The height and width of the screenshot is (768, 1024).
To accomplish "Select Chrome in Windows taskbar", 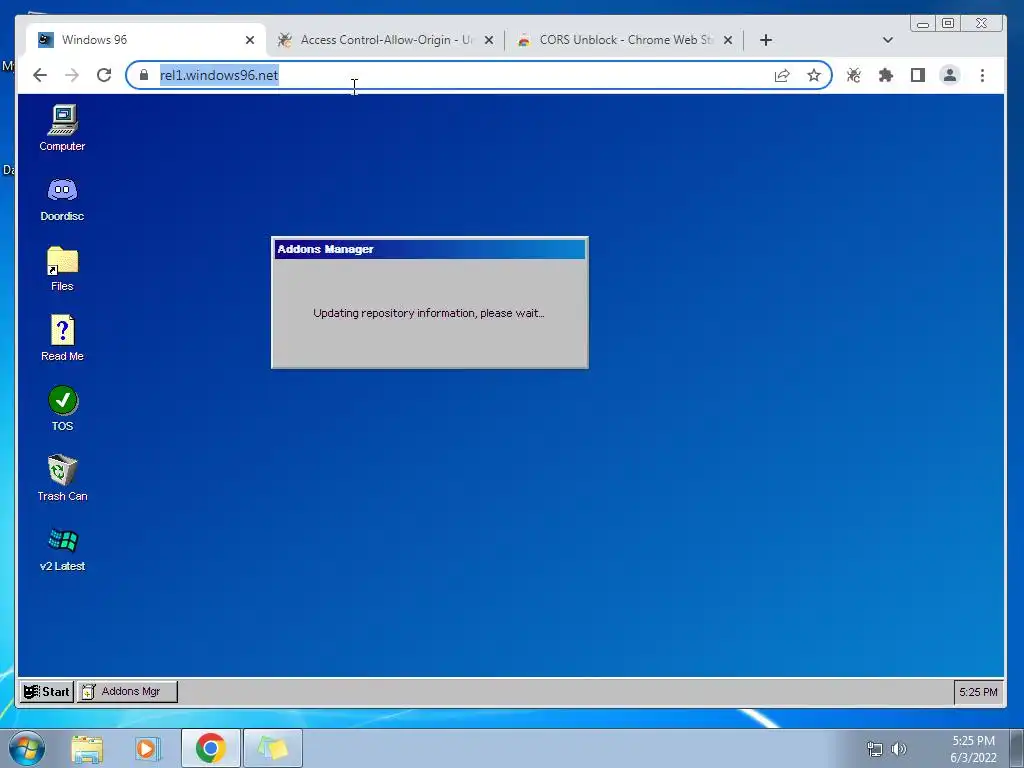I will (210, 748).
